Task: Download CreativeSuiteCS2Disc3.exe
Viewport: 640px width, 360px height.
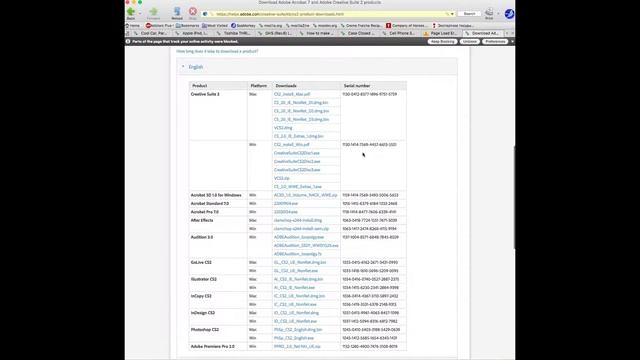Action: (297, 170)
